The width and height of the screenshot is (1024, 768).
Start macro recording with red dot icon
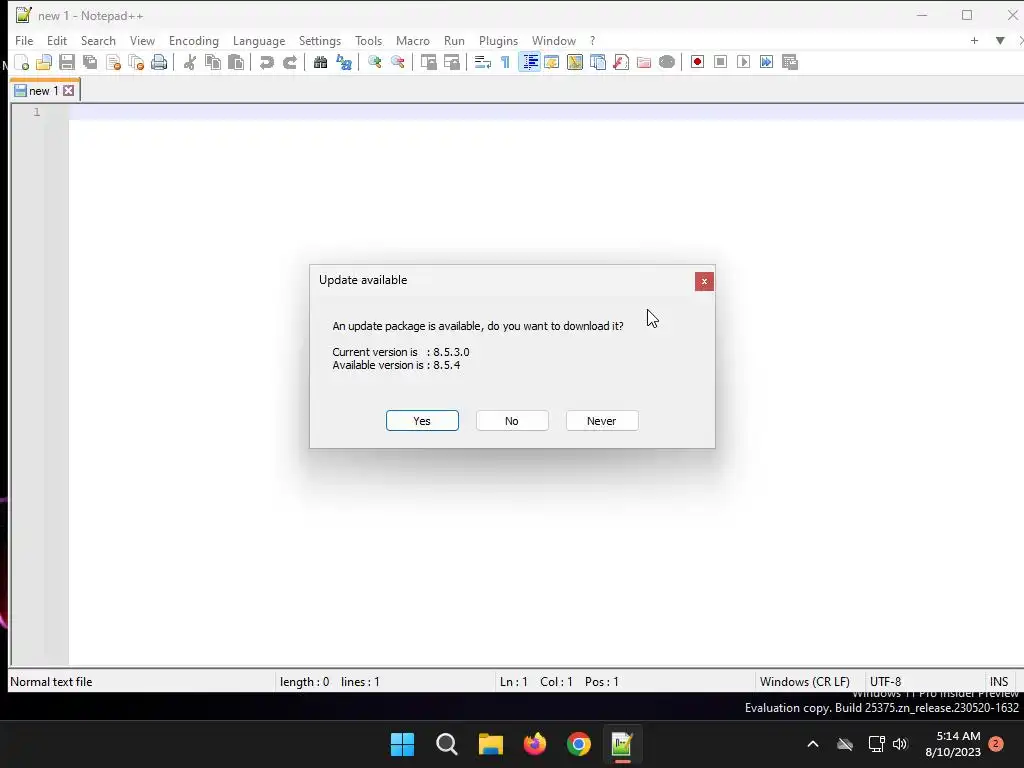697,62
